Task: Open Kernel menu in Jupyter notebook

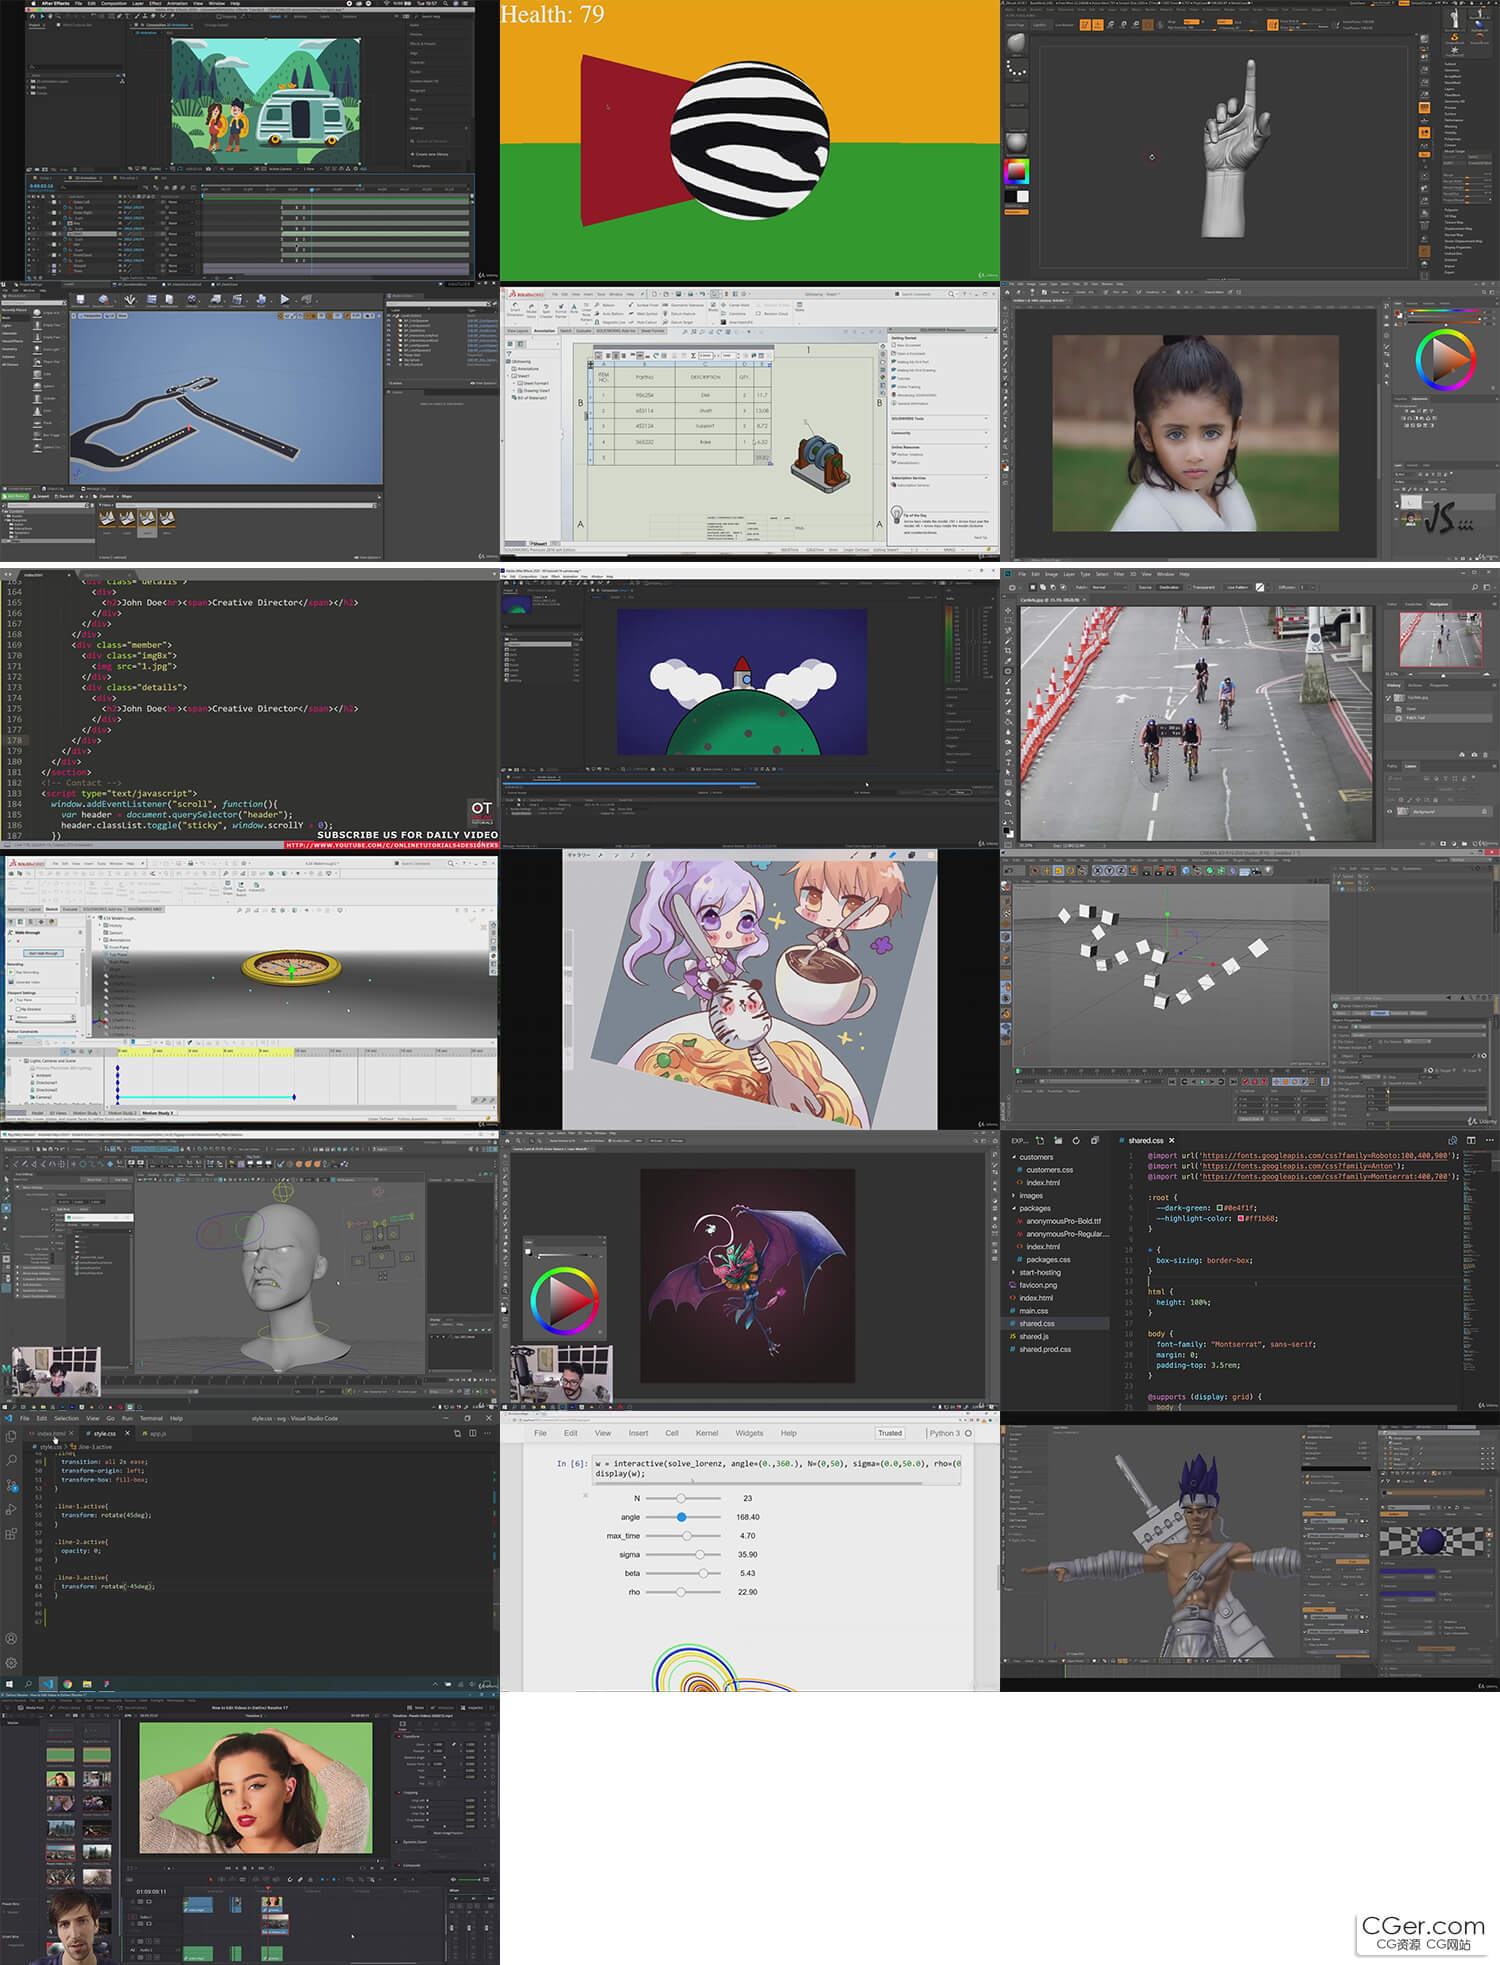Action: click(707, 1433)
